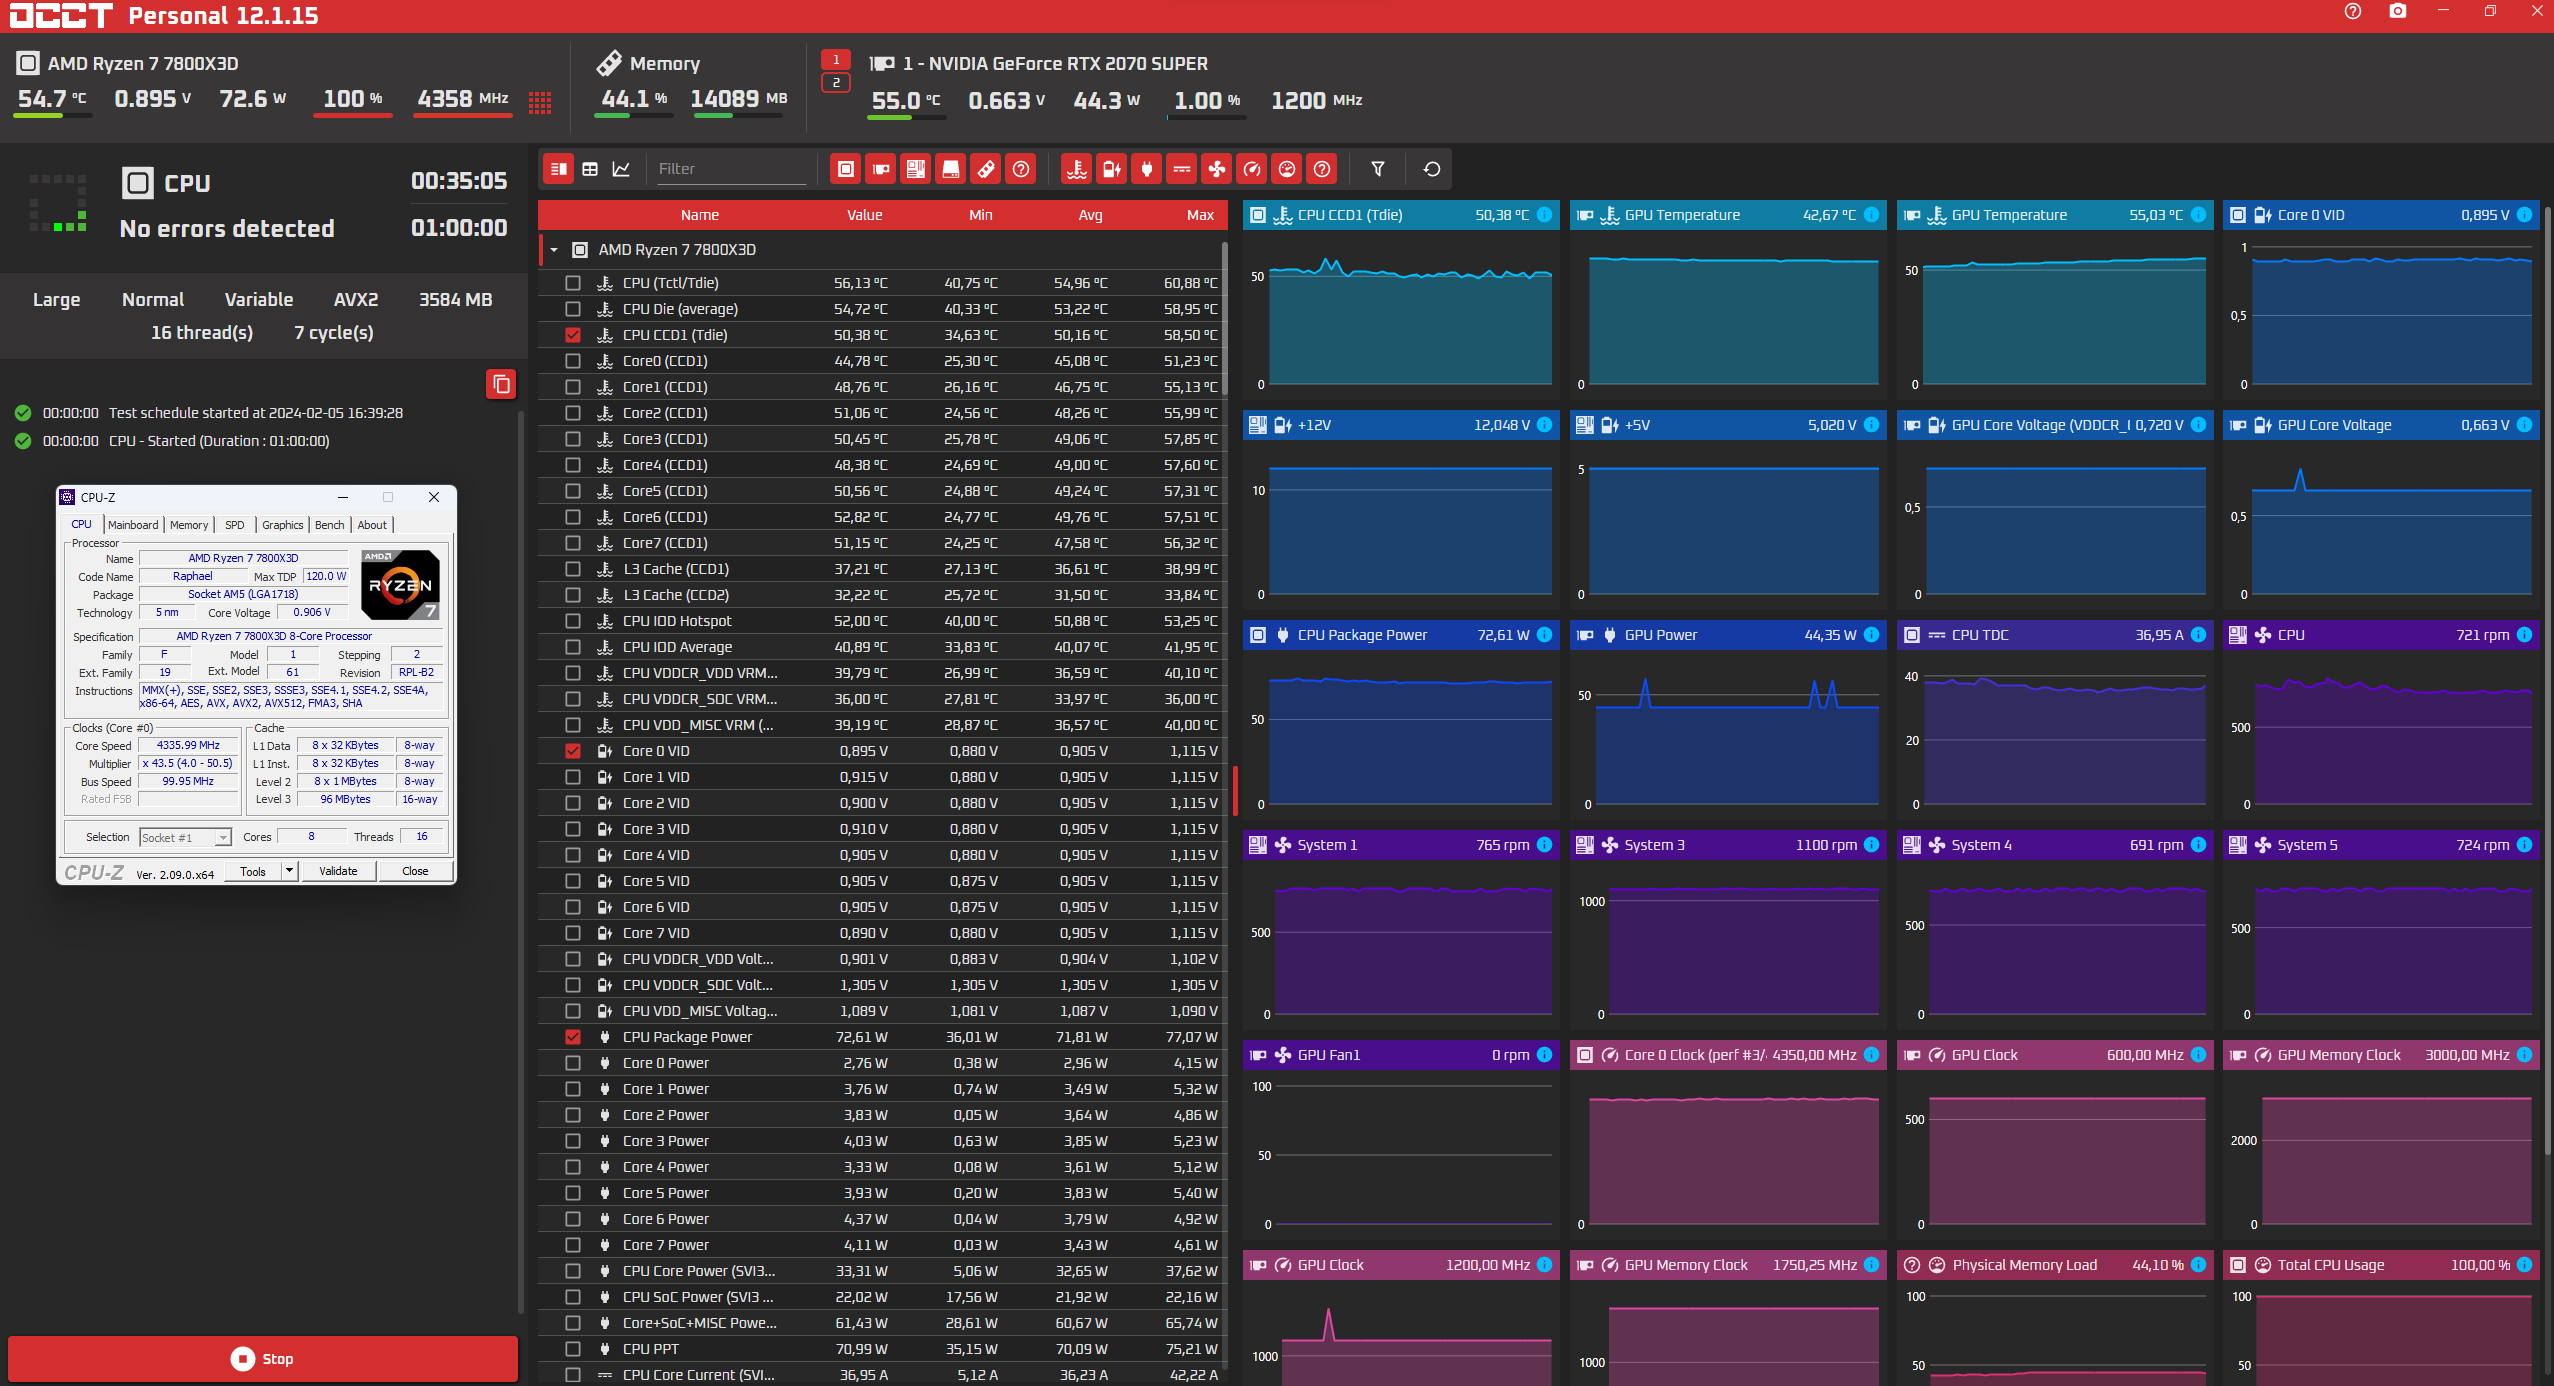The height and width of the screenshot is (1386, 2554).
Task: Switch to graph-only sensor view icon
Action: pyautogui.click(x=621, y=169)
